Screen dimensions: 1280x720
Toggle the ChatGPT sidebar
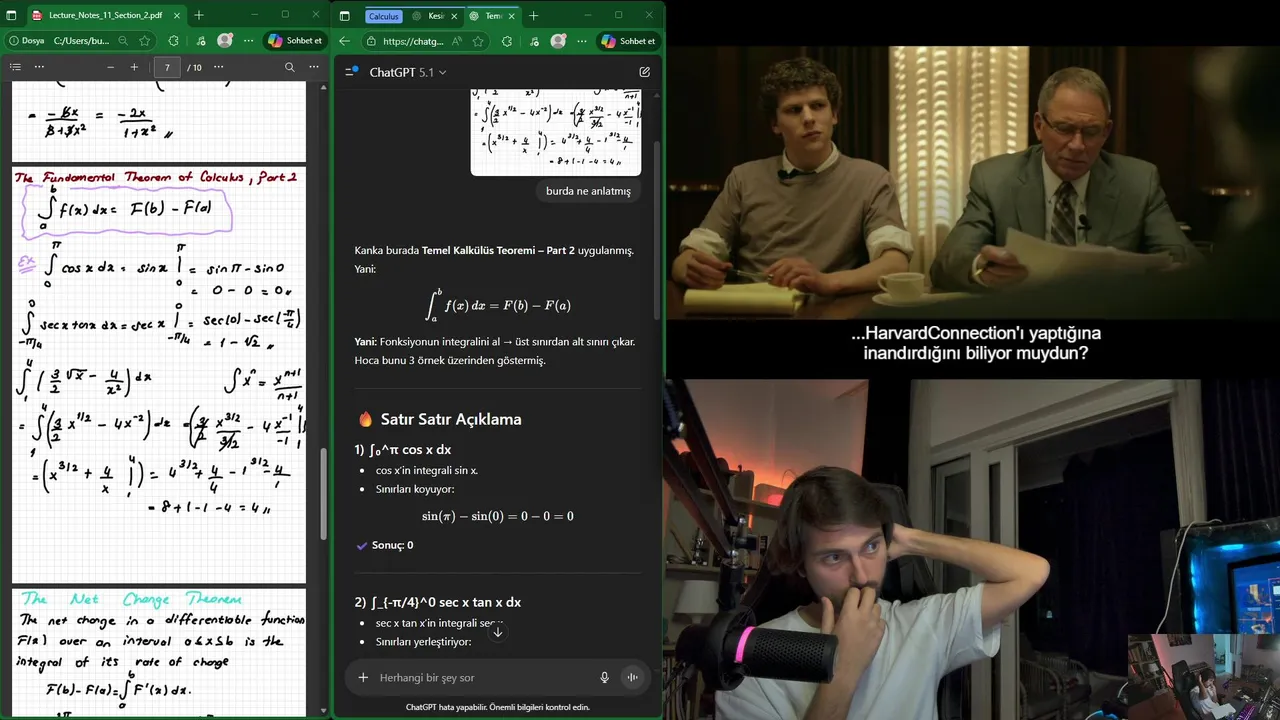pyautogui.click(x=351, y=72)
